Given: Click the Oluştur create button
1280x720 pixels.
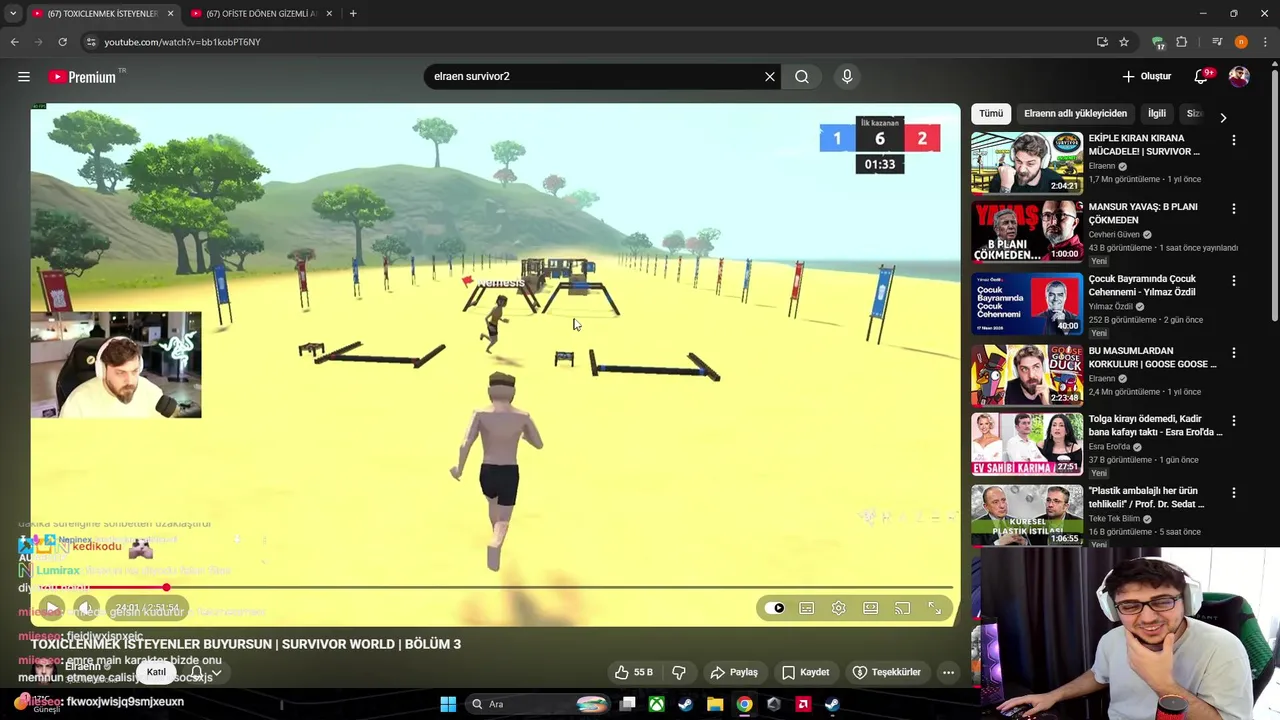Looking at the screenshot, I should point(1147,76).
